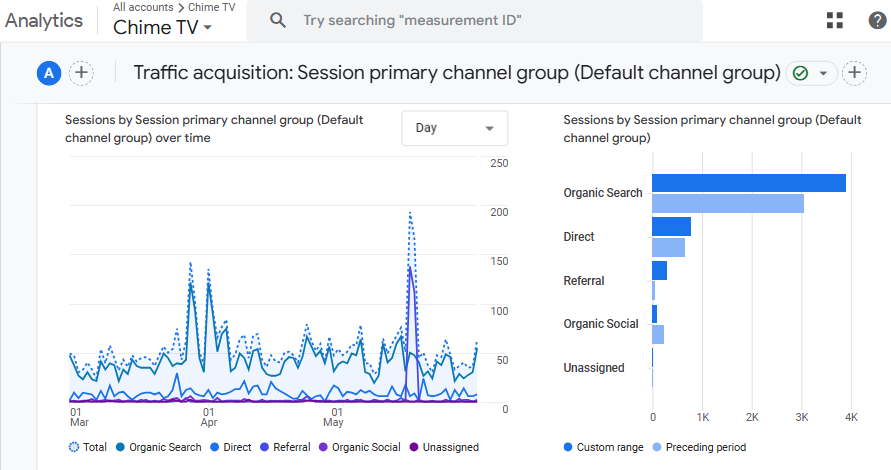891x470 pixels.
Task: Open the Help question mark icon
Action: tap(877, 20)
